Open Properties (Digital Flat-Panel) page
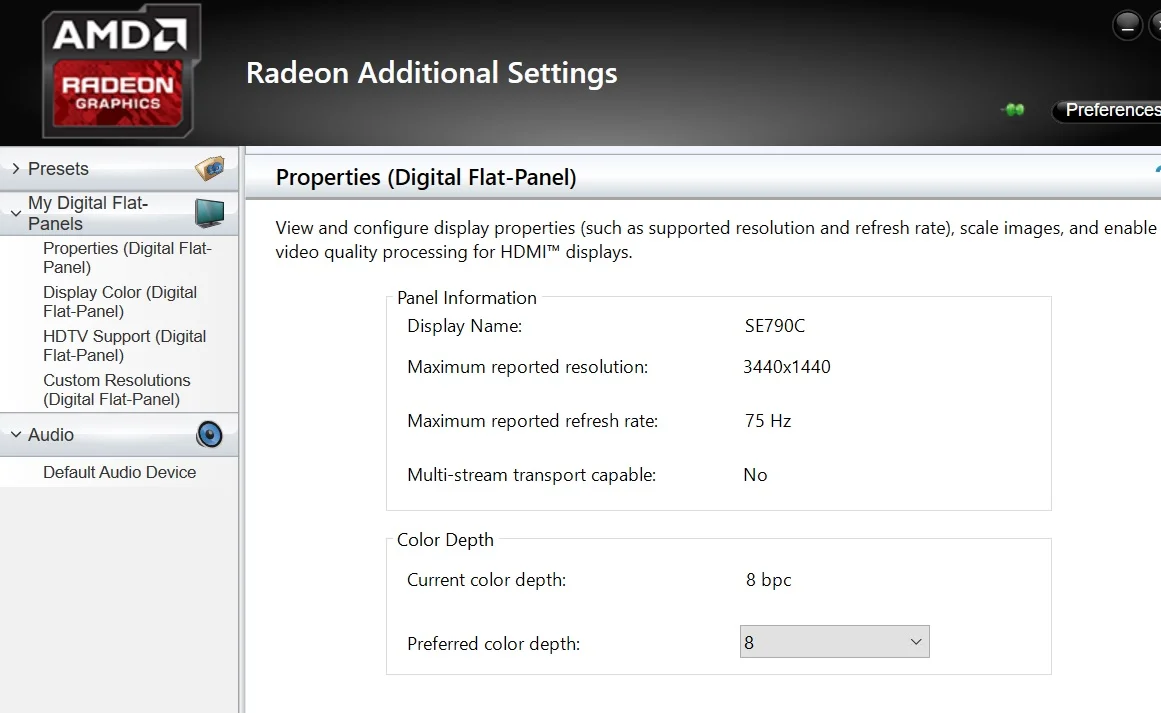The image size is (1161, 713). [x=127, y=258]
